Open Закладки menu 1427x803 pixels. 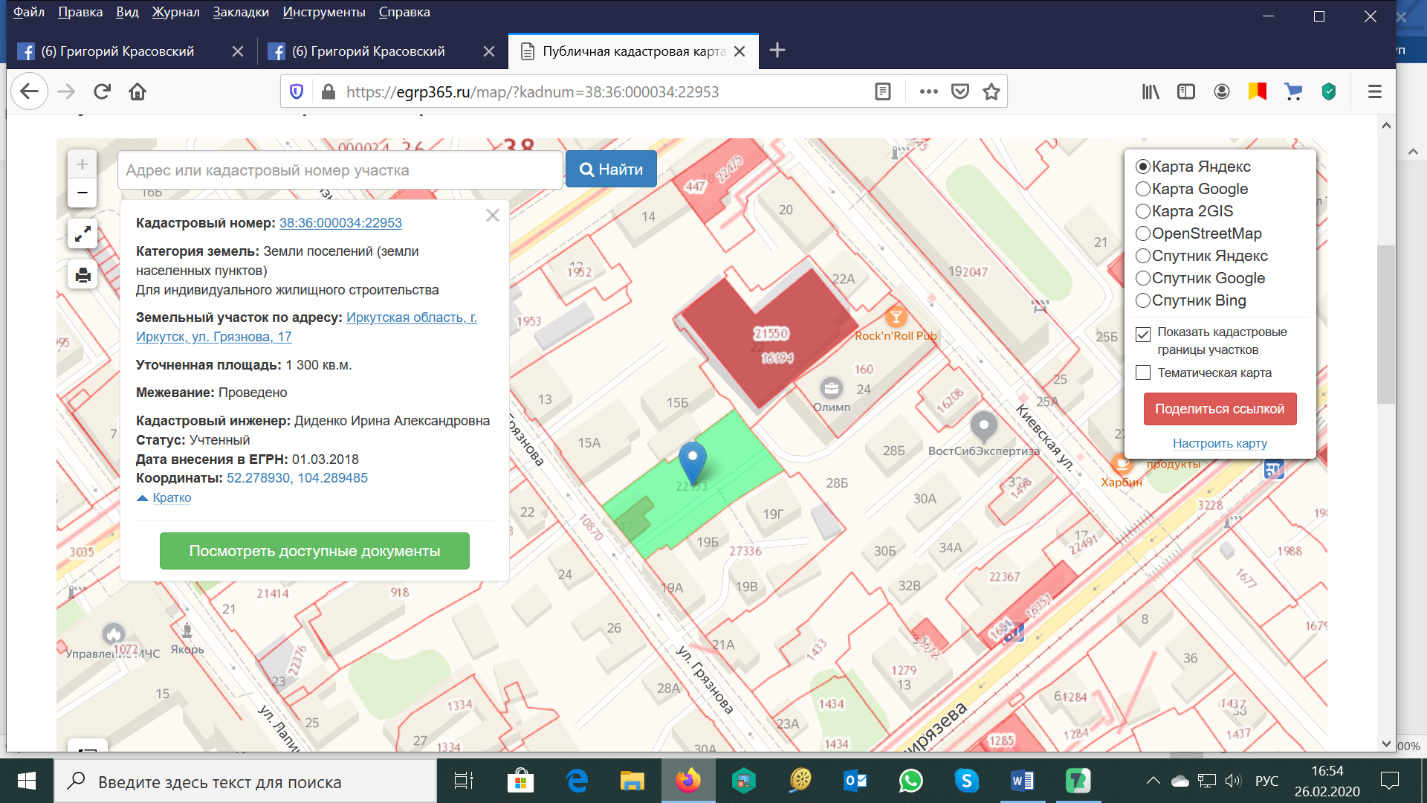(x=241, y=12)
